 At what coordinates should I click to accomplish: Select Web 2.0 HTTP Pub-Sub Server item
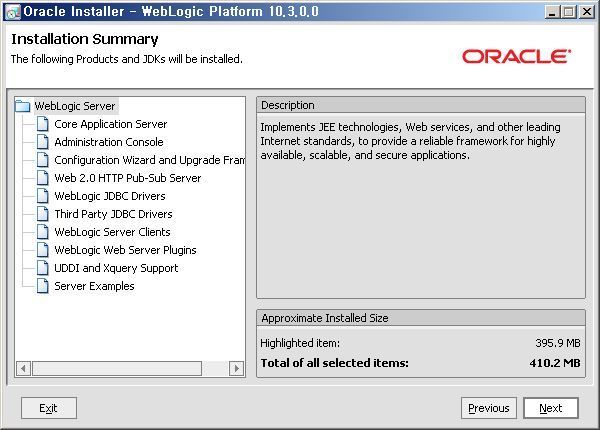point(128,178)
